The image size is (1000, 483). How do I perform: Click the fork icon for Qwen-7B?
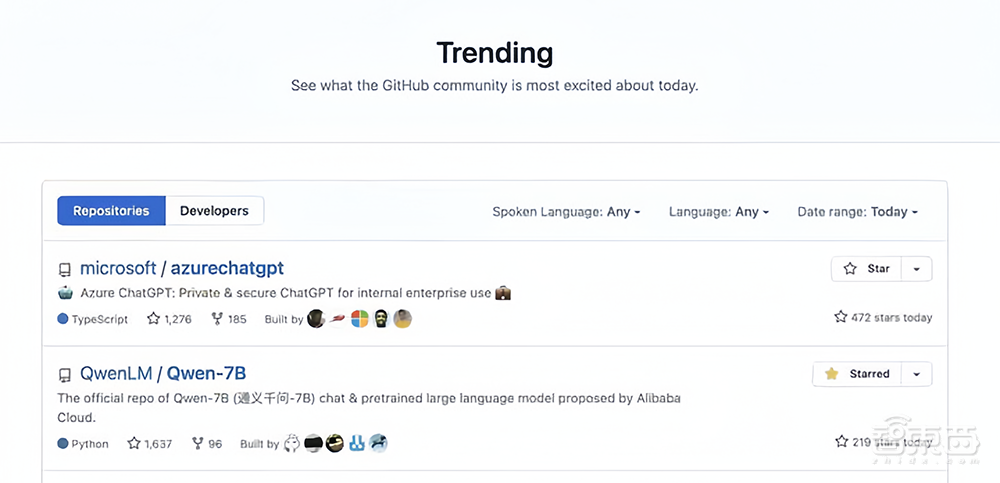197,443
